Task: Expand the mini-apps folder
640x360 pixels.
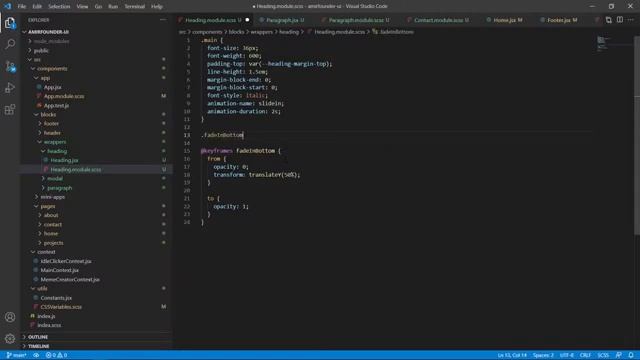Action: [x=52, y=197]
